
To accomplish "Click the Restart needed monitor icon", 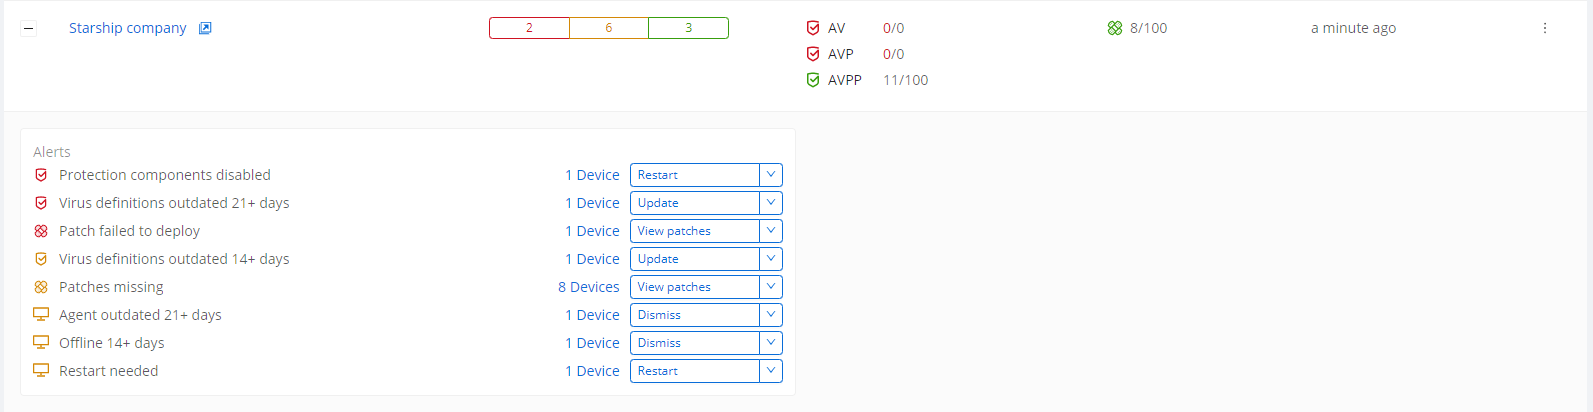I will coord(41,370).
